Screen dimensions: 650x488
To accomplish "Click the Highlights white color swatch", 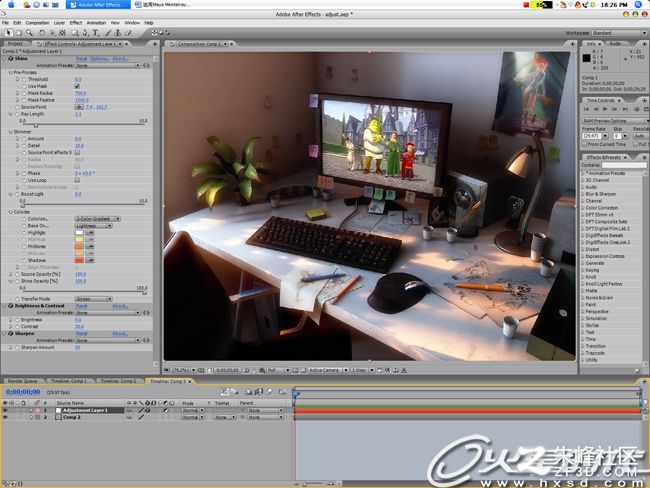I will coord(79,233).
